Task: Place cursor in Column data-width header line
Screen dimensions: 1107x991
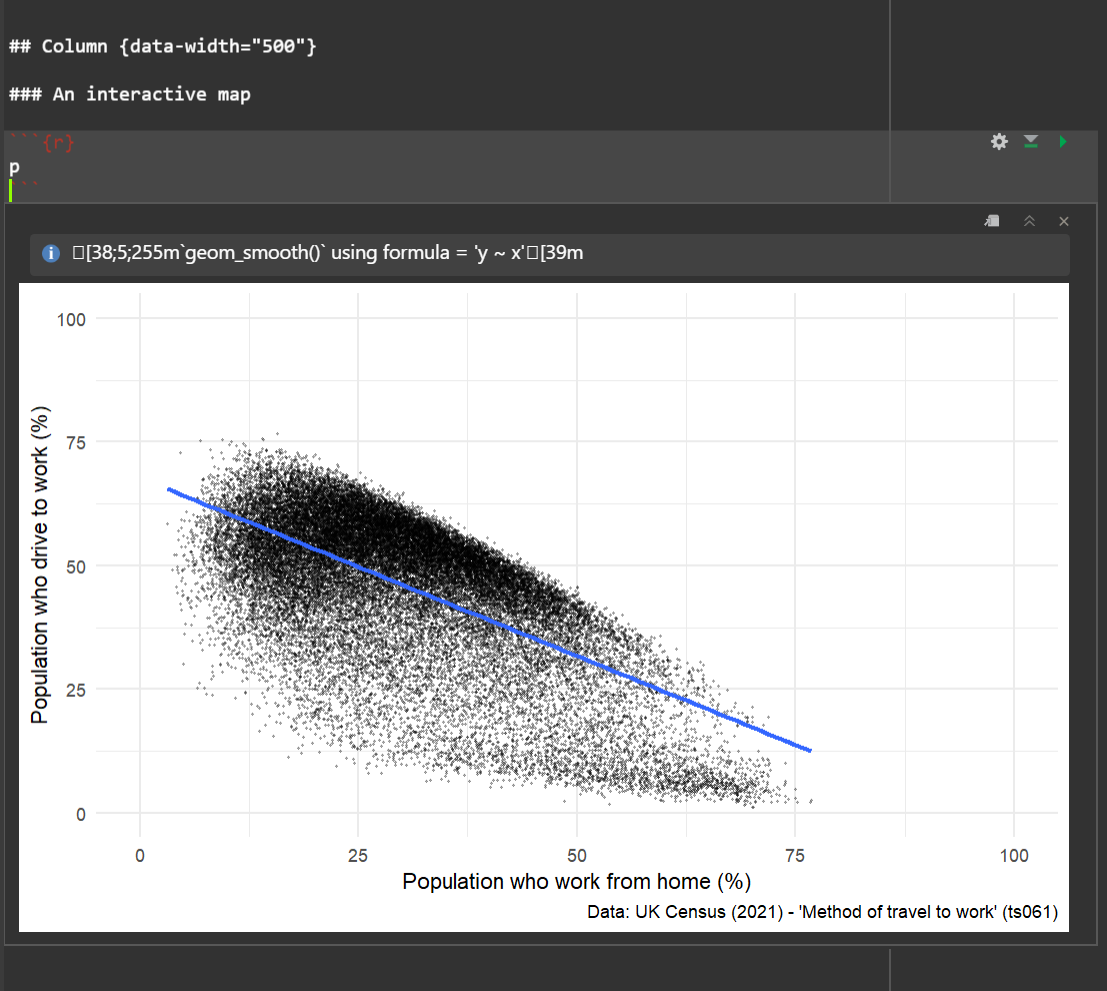Action: click(x=162, y=47)
